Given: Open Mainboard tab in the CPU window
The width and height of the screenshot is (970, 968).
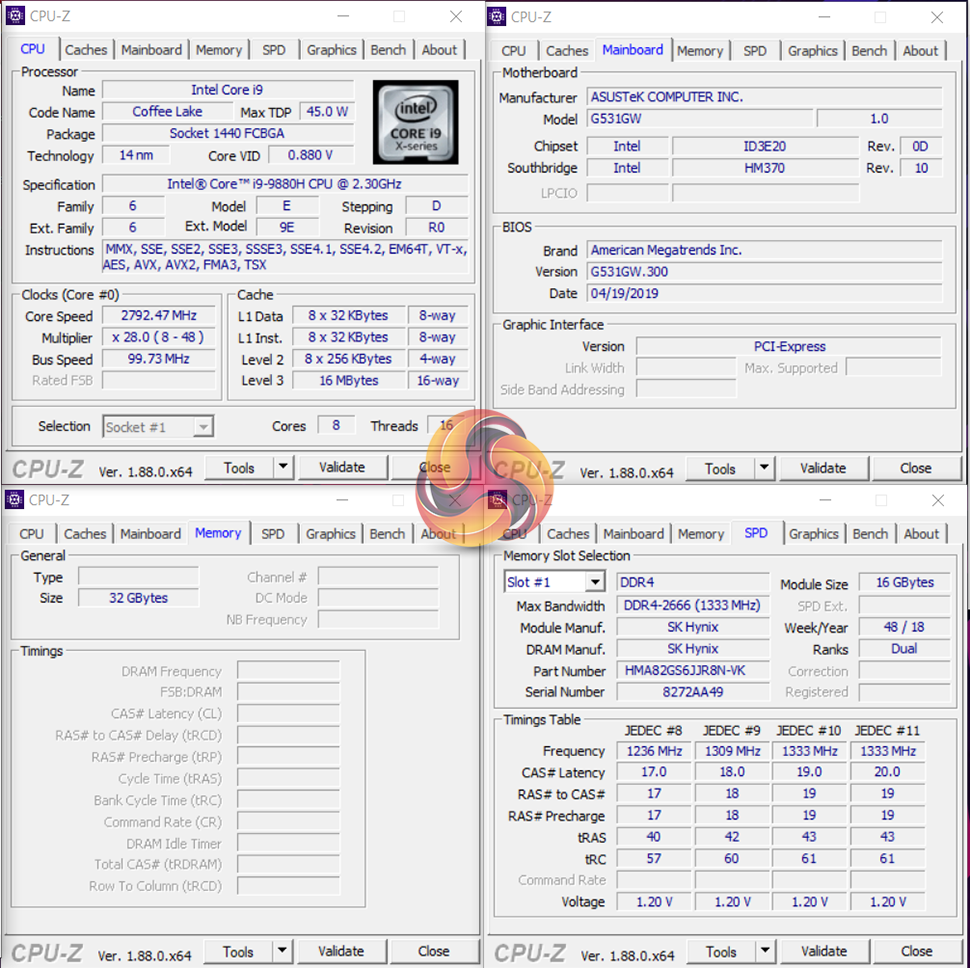Looking at the screenshot, I should tap(152, 50).
